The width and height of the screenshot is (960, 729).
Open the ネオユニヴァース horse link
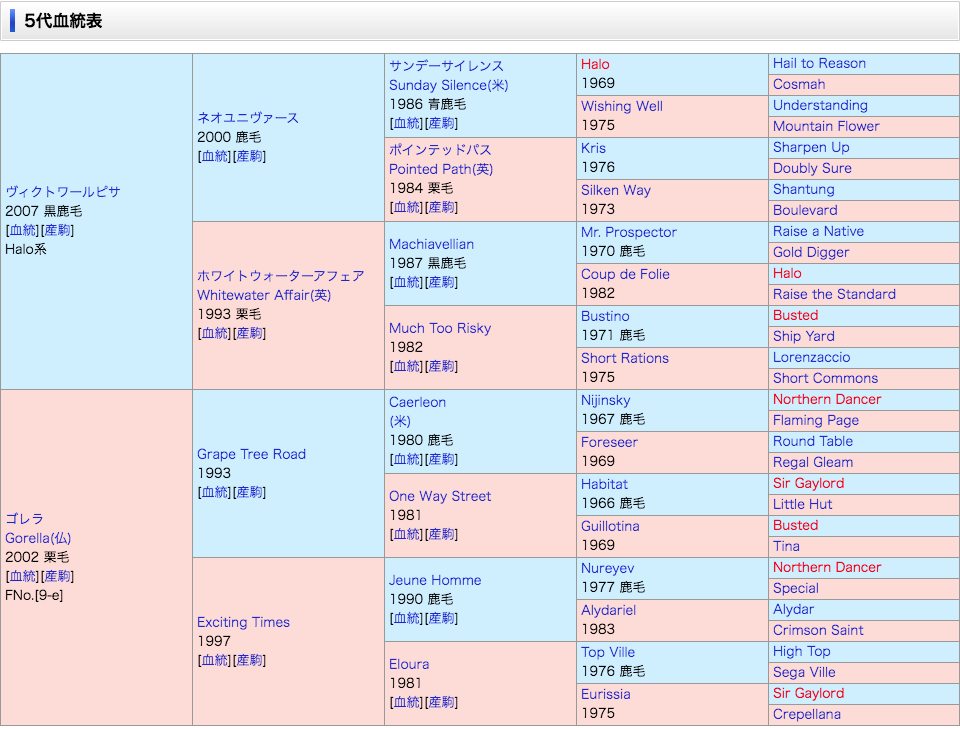pos(248,118)
